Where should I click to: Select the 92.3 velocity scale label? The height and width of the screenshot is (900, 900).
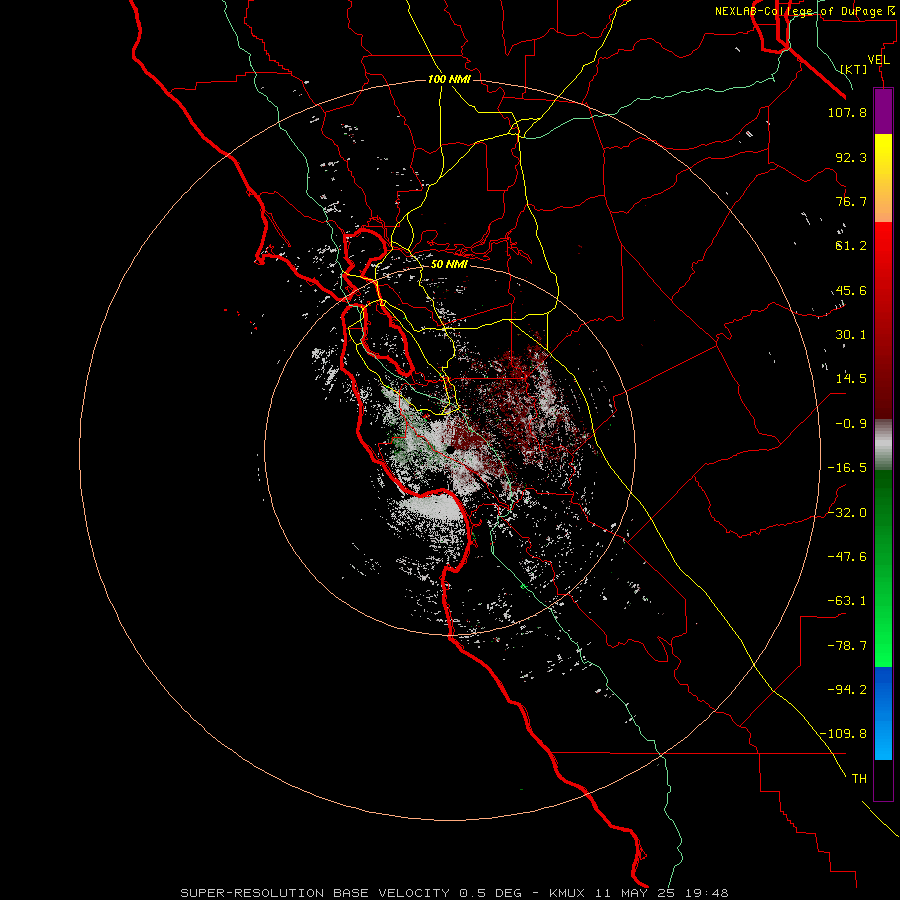click(851, 157)
